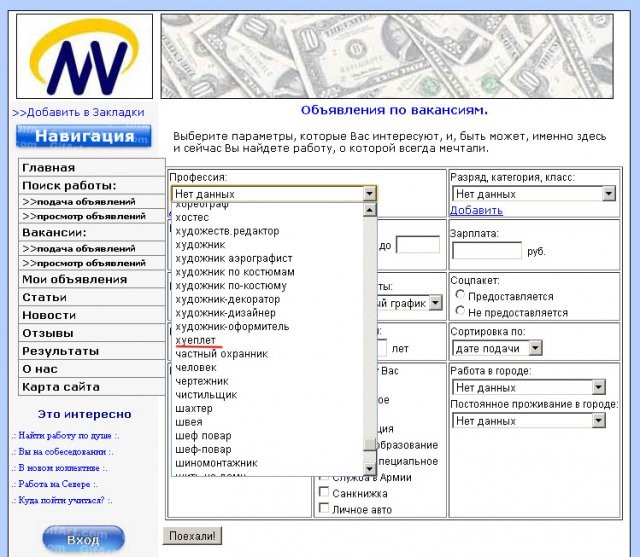Open the Сортировка по dropdown
Screen dimensions: 640x557
pos(497,348)
